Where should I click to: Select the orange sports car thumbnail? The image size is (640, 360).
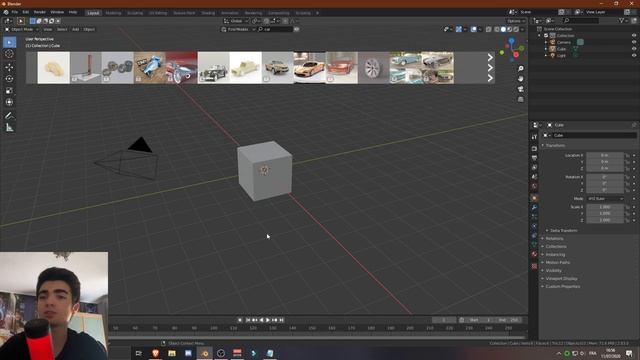point(309,68)
